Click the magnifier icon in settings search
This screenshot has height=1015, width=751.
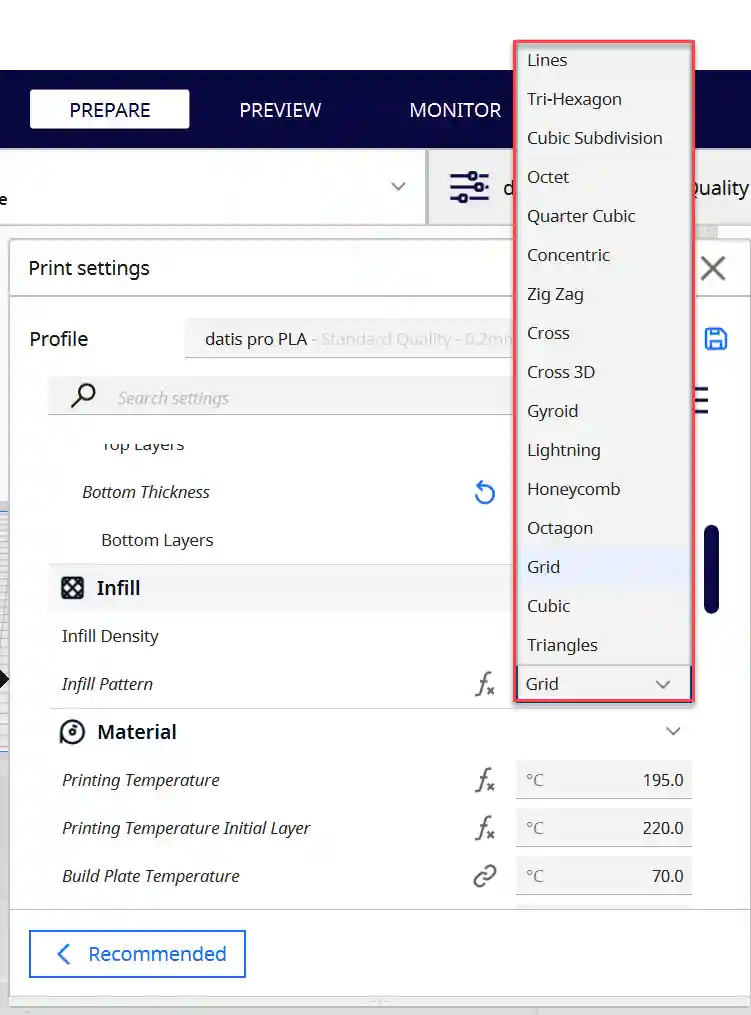click(x=83, y=395)
